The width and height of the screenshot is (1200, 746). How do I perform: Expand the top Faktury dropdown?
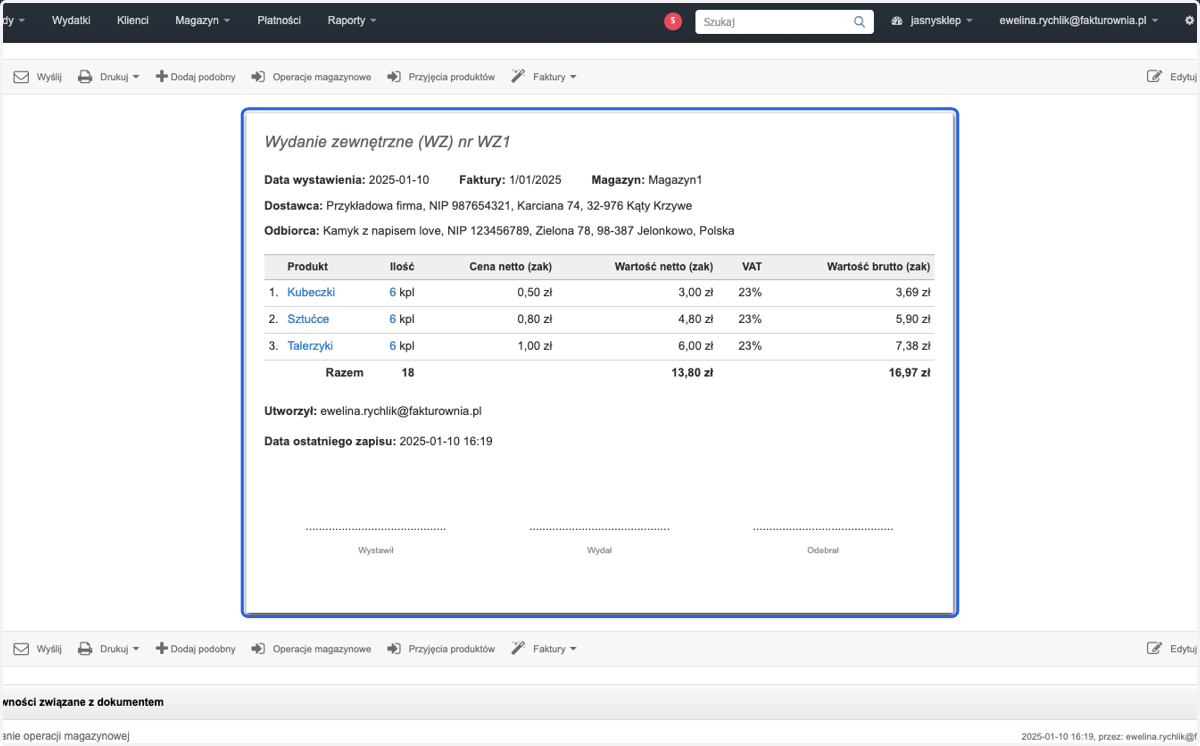pos(555,77)
